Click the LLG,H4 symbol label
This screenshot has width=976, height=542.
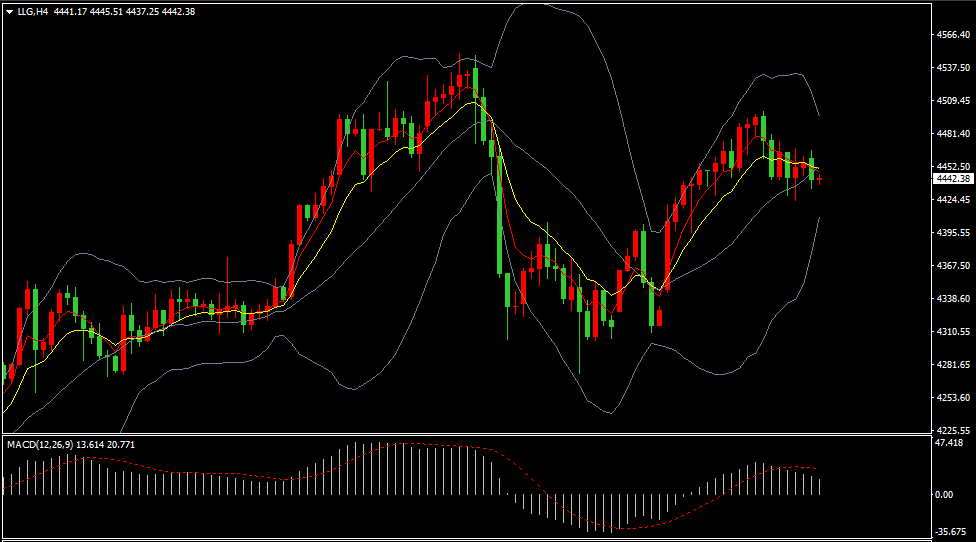pos(33,12)
